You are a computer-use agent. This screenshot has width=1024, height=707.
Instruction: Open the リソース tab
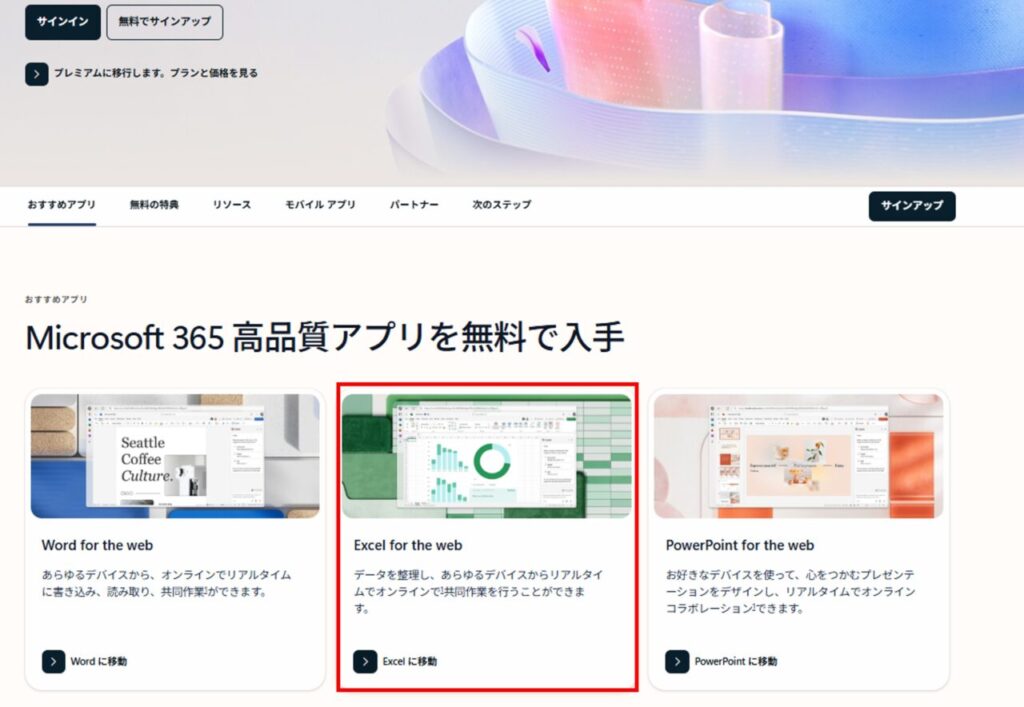pos(232,205)
